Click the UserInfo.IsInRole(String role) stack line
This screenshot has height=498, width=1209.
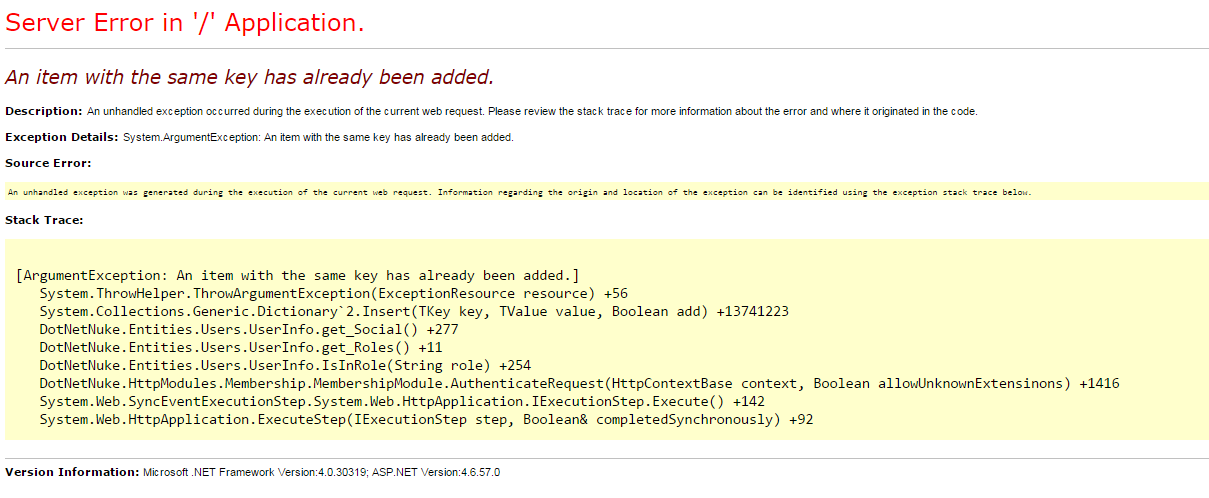click(285, 365)
